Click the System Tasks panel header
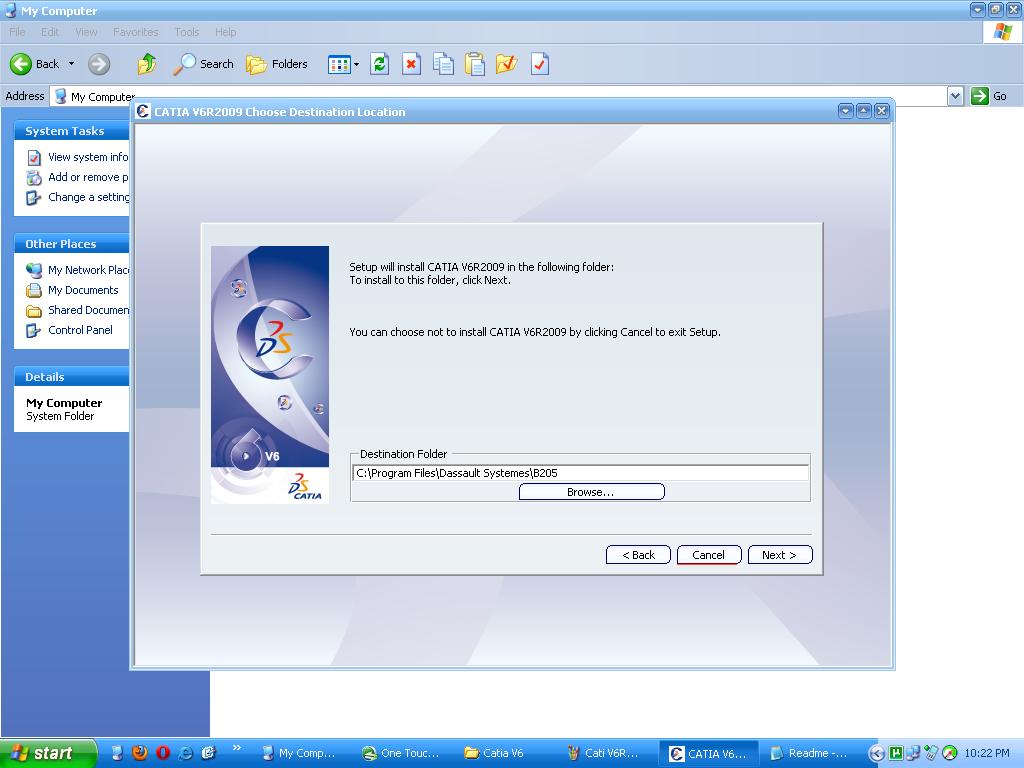 tap(71, 131)
